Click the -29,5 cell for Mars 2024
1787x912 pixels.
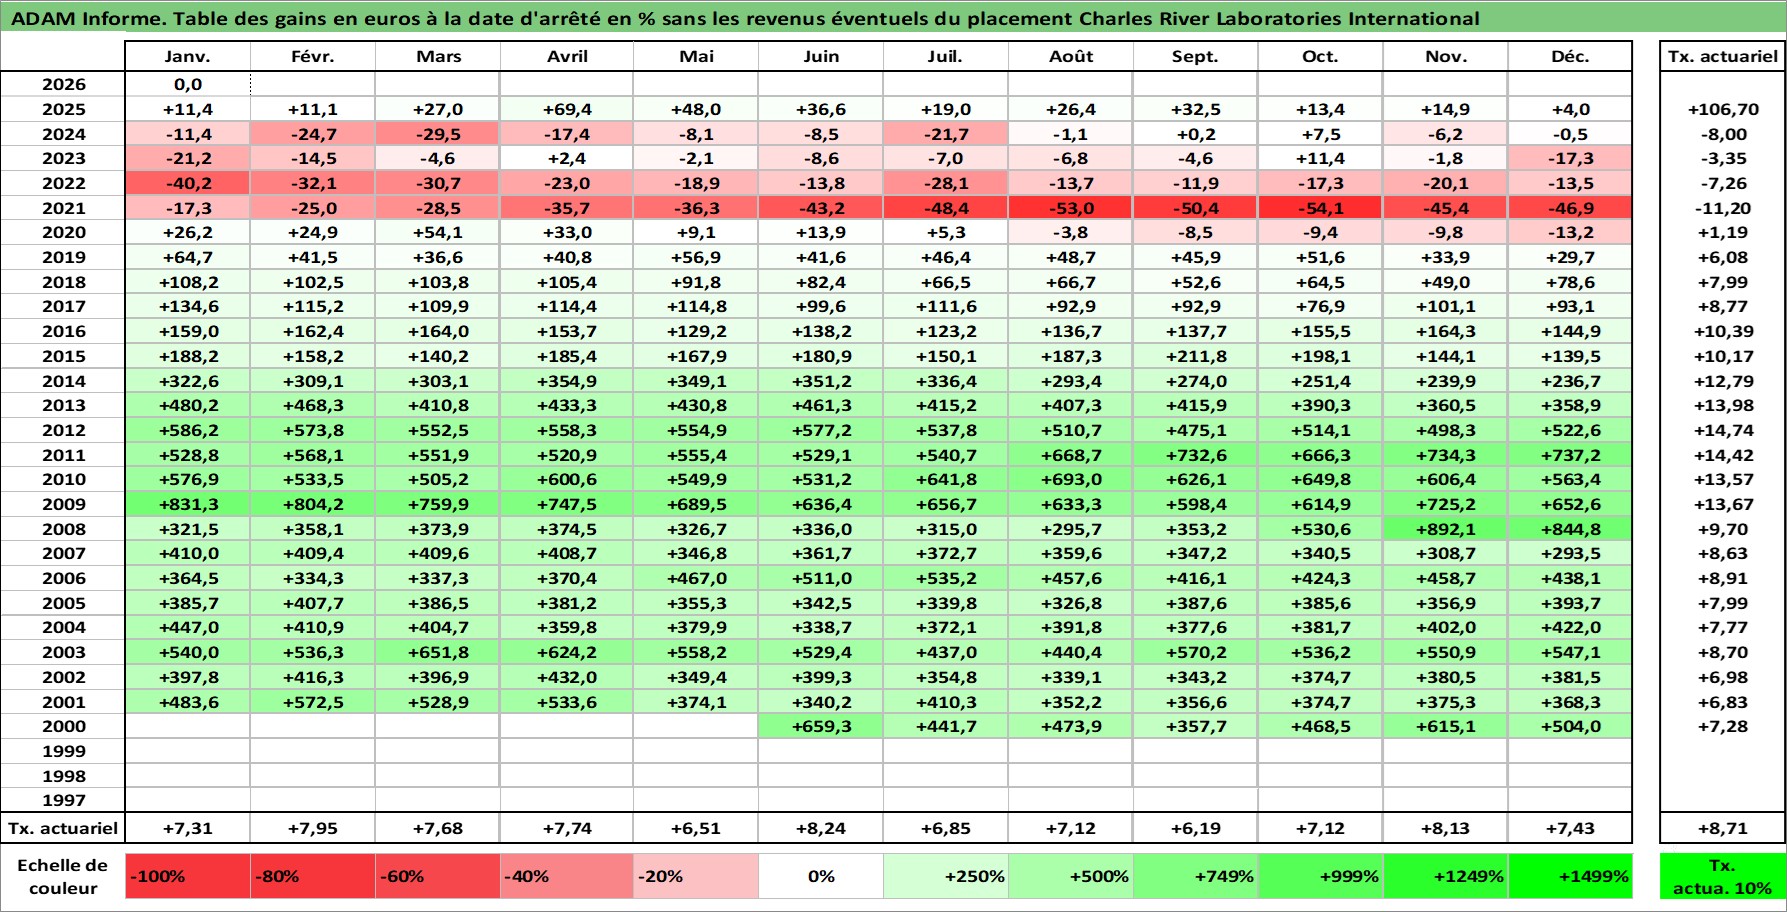point(438,134)
